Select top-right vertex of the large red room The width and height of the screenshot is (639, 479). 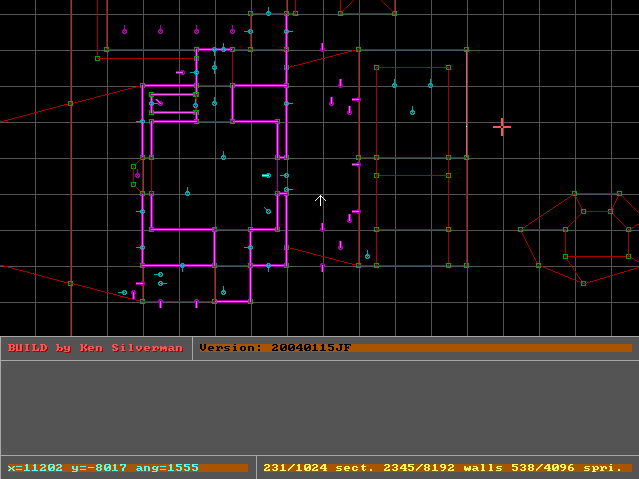coord(466,49)
